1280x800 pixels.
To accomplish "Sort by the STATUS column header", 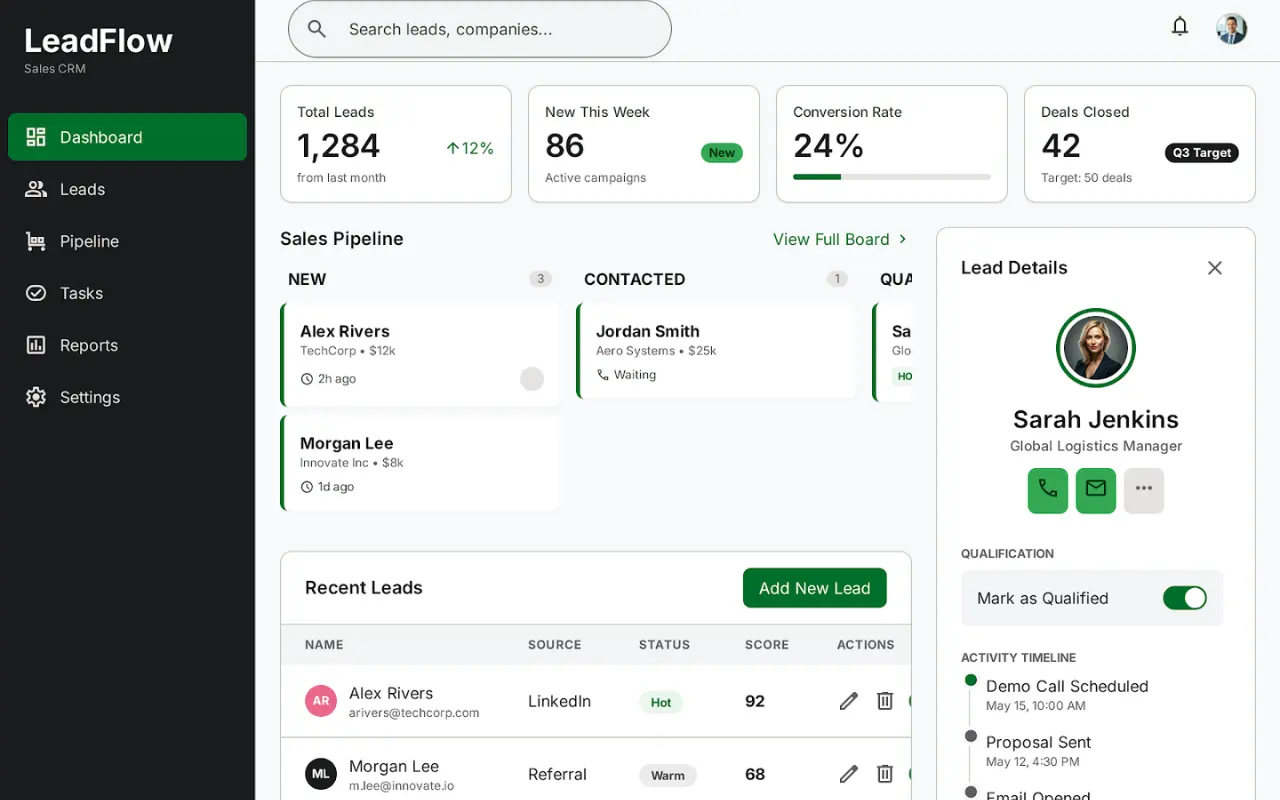I will click(x=665, y=645).
